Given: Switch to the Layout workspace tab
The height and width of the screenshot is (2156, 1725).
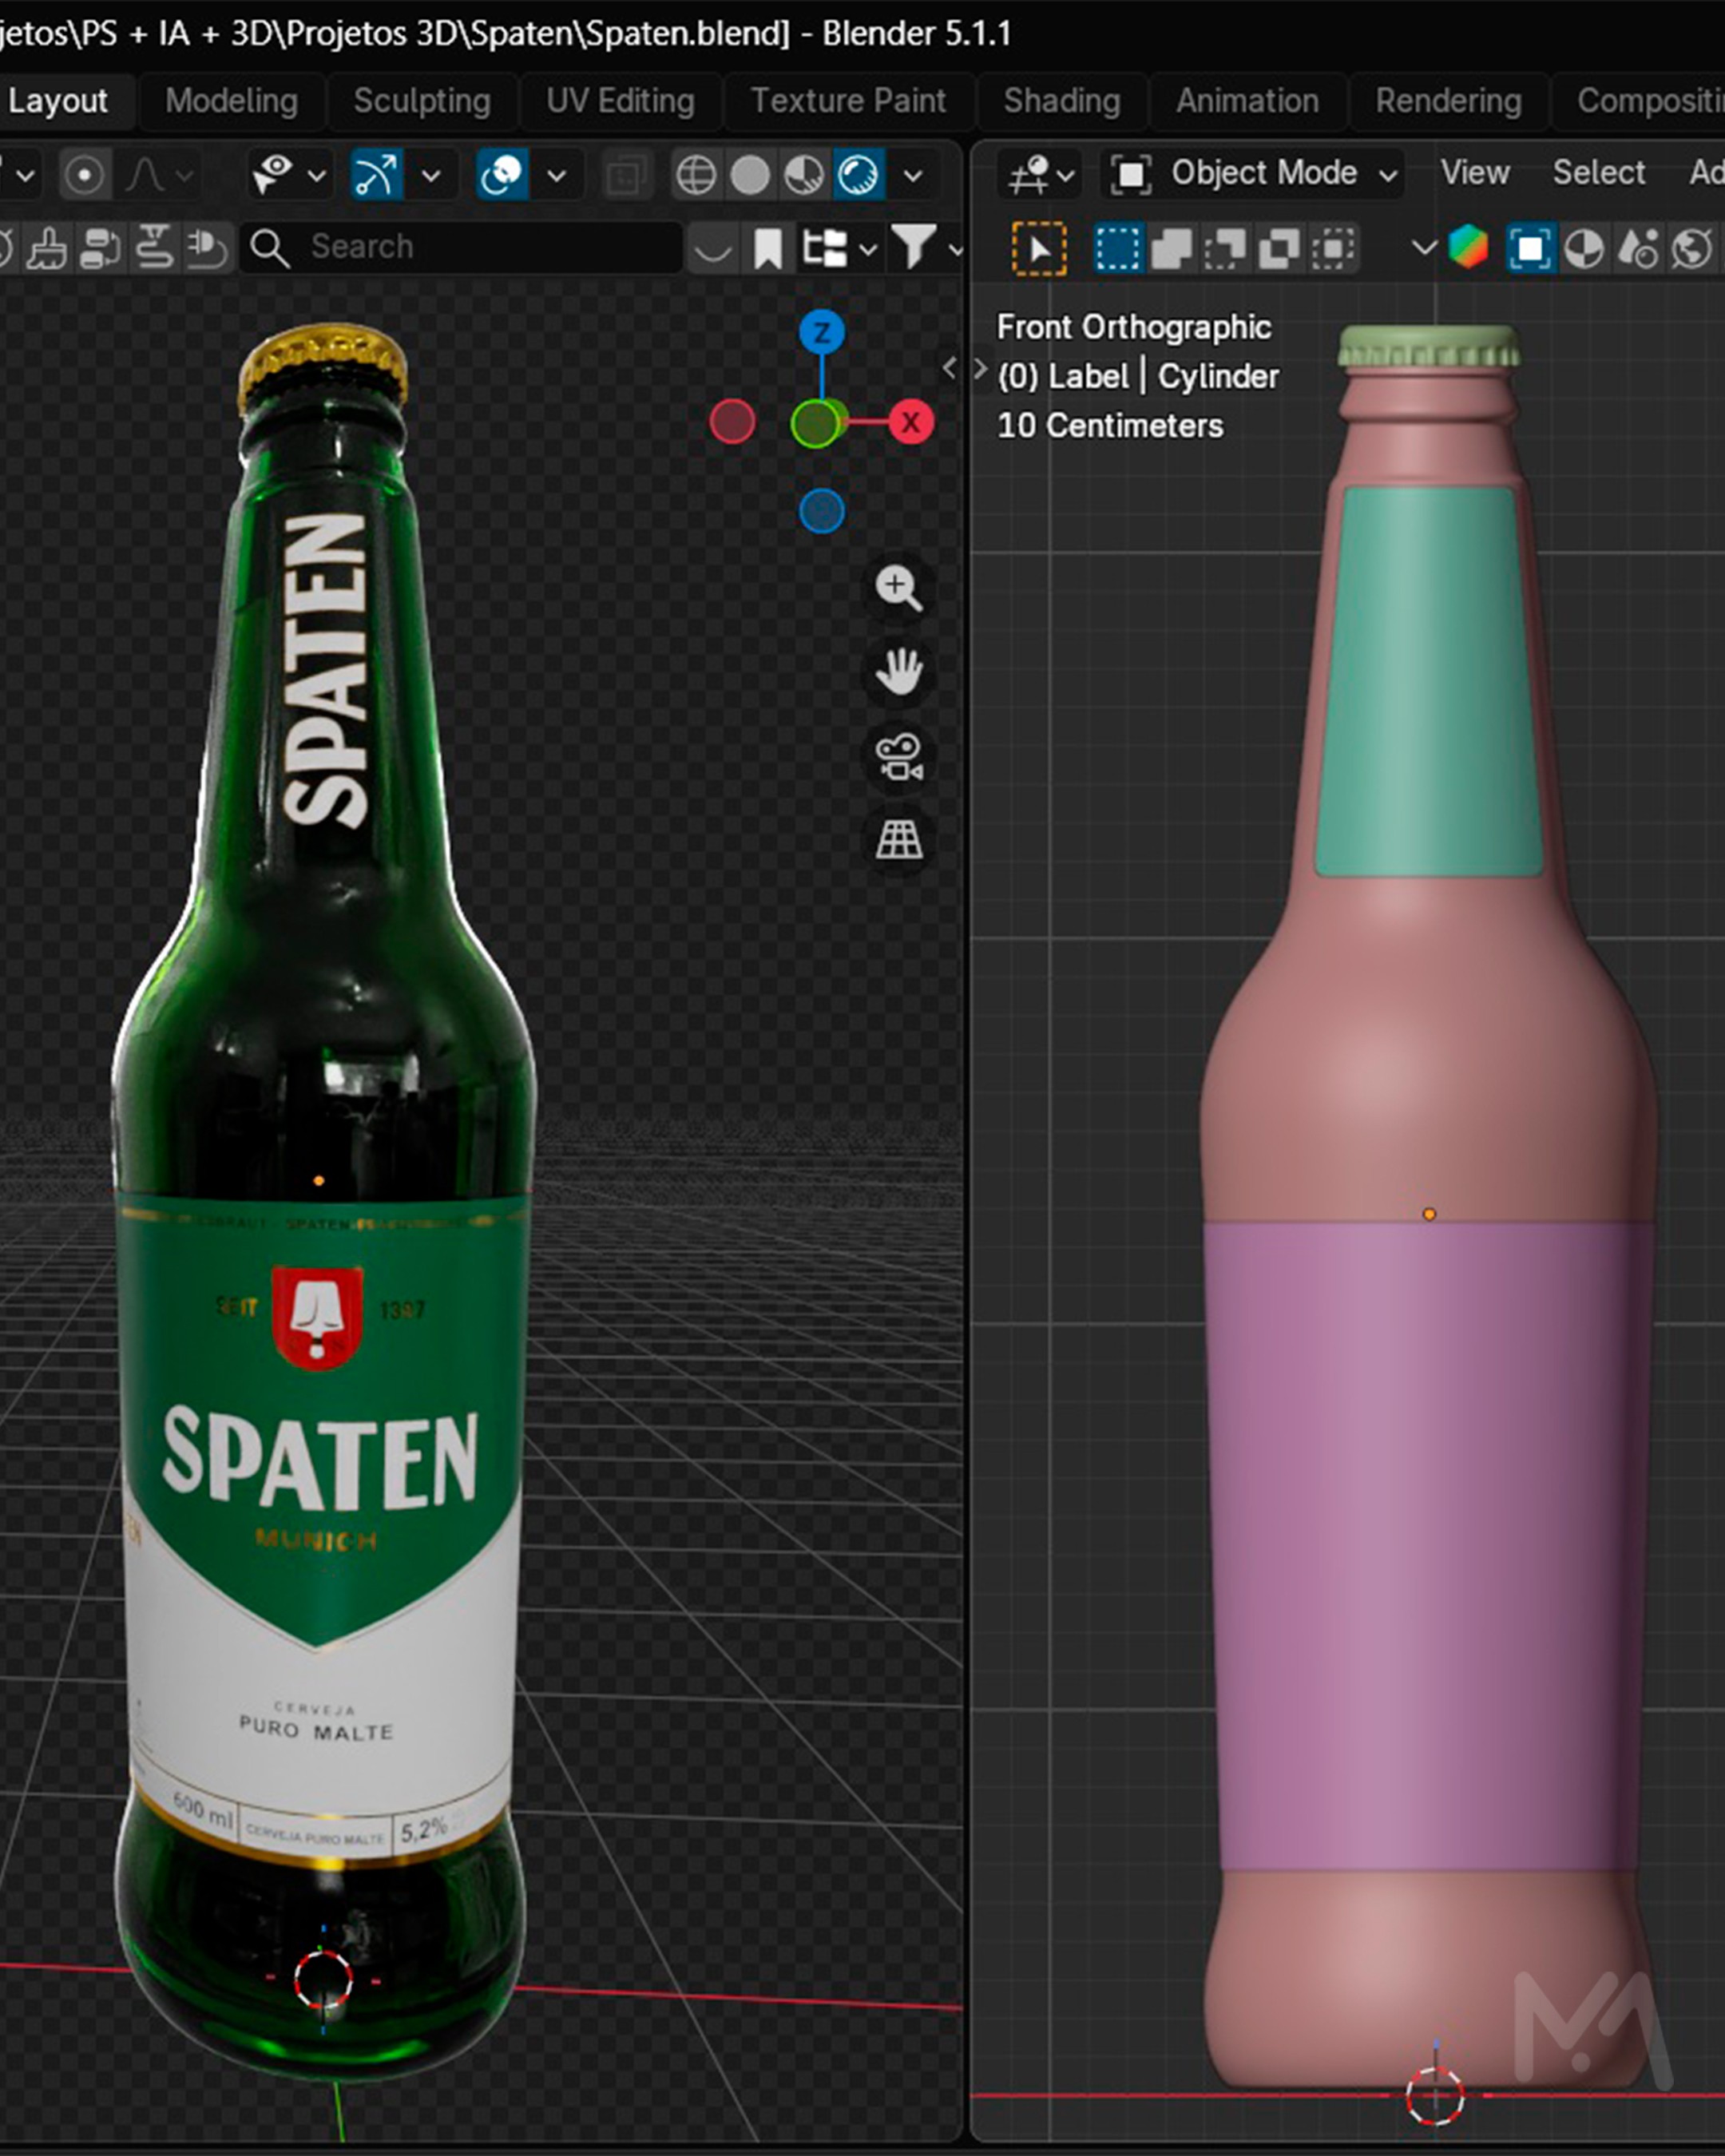Looking at the screenshot, I should [58, 101].
